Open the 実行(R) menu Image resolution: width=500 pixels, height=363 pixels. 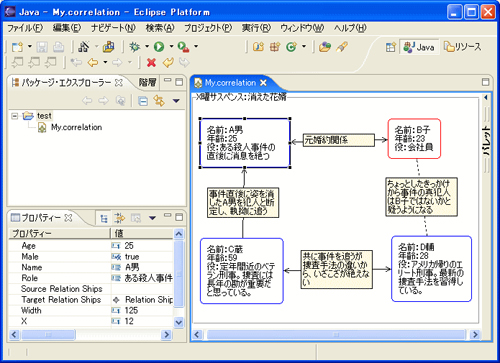click(256, 28)
